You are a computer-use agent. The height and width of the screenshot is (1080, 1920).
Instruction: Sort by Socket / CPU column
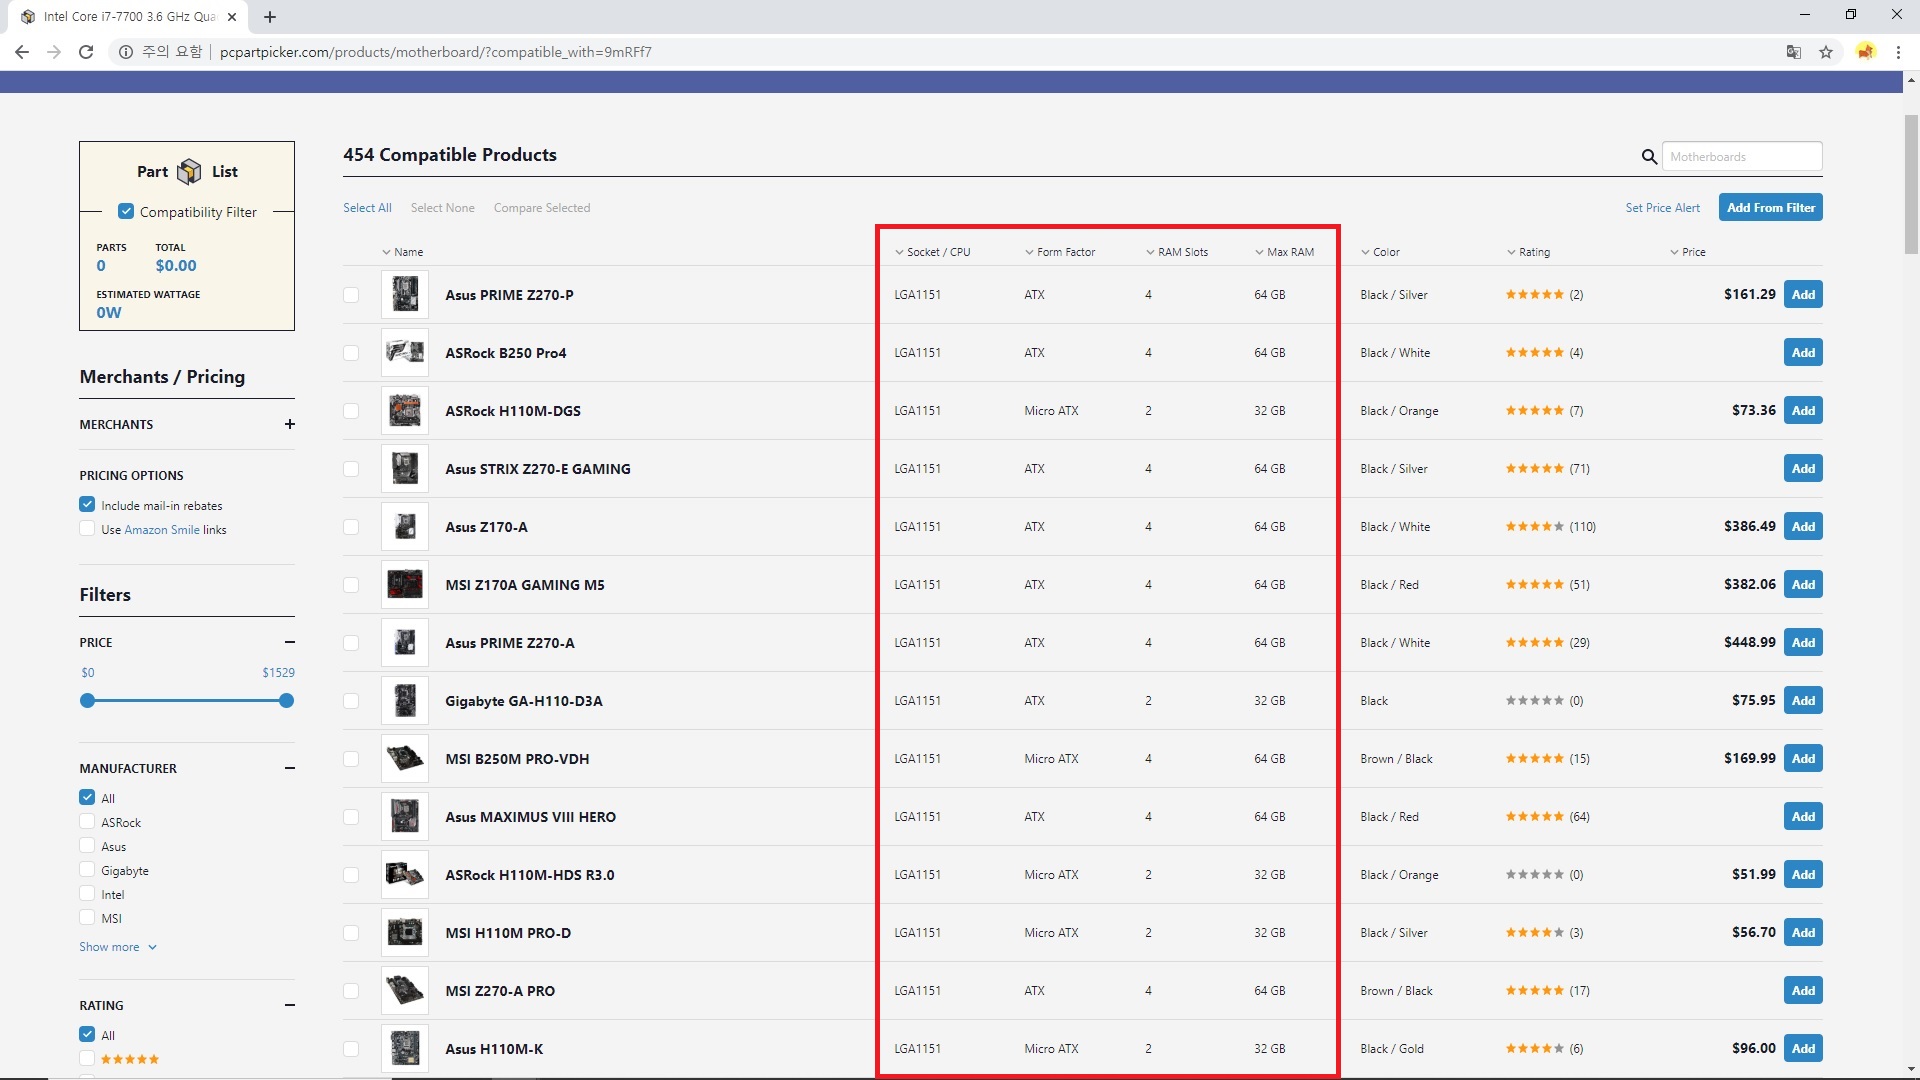[932, 252]
